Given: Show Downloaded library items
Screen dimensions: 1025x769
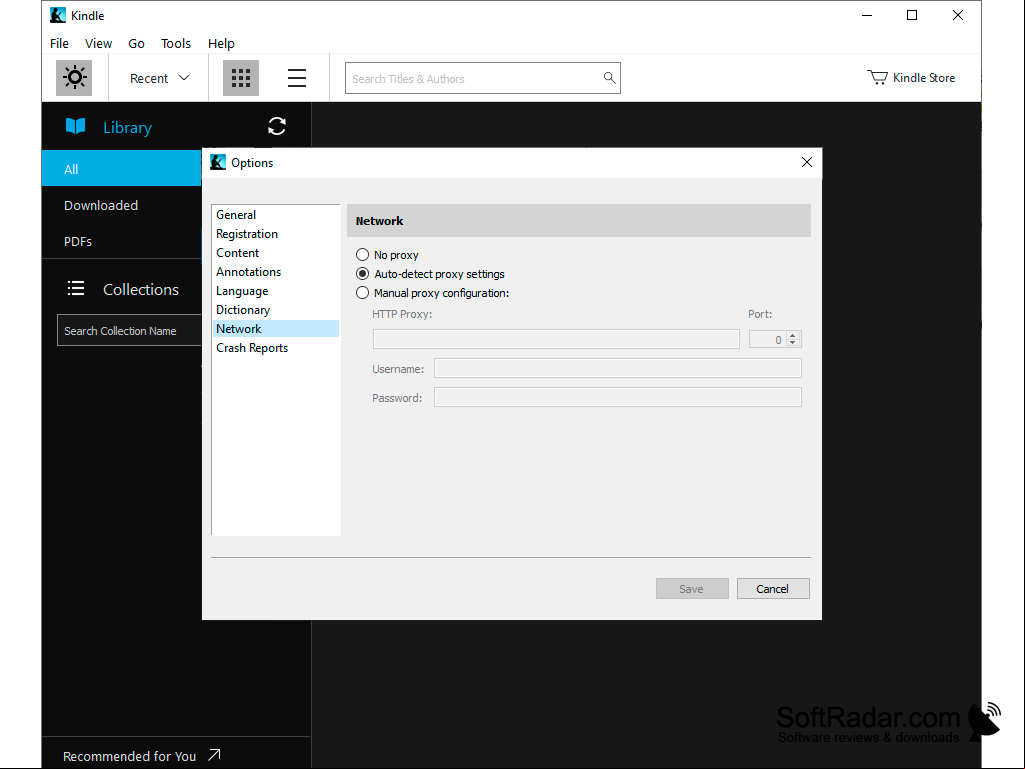Looking at the screenshot, I should [122, 205].
